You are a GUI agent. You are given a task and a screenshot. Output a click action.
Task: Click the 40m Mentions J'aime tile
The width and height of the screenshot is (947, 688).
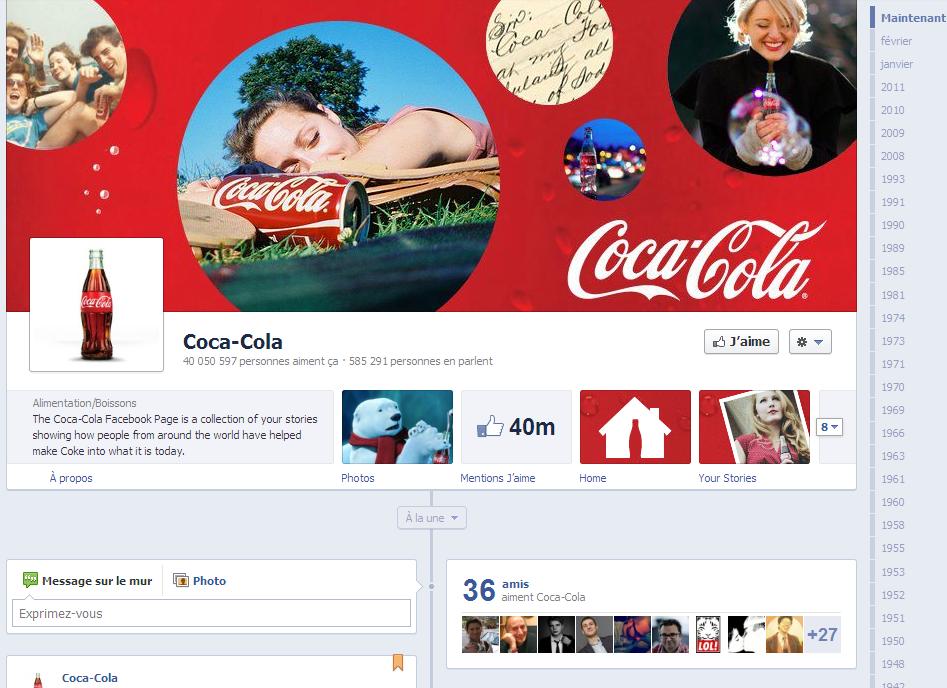coord(516,427)
